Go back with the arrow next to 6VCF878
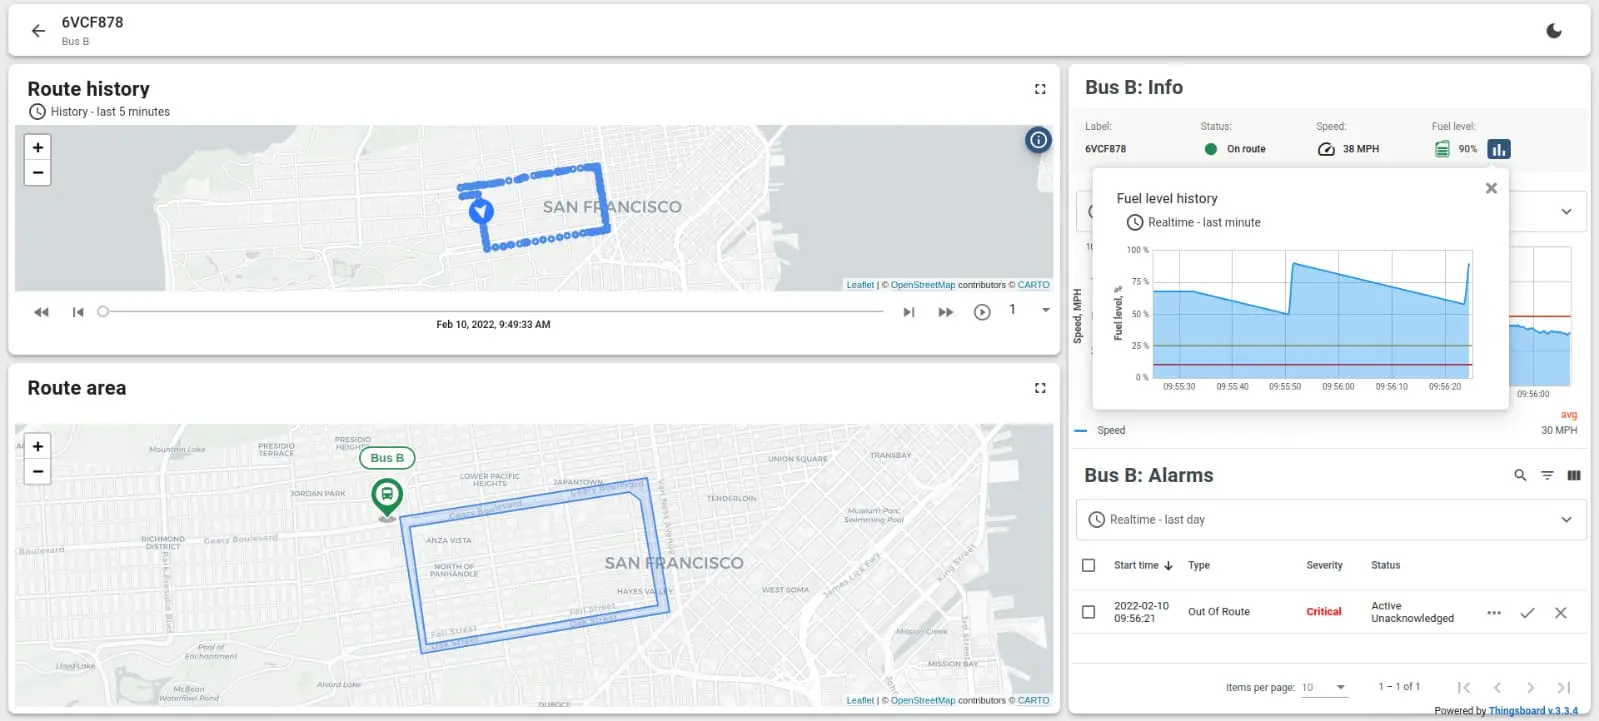Image resolution: width=1599 pixels, height=721 pixels. (38, 31)
